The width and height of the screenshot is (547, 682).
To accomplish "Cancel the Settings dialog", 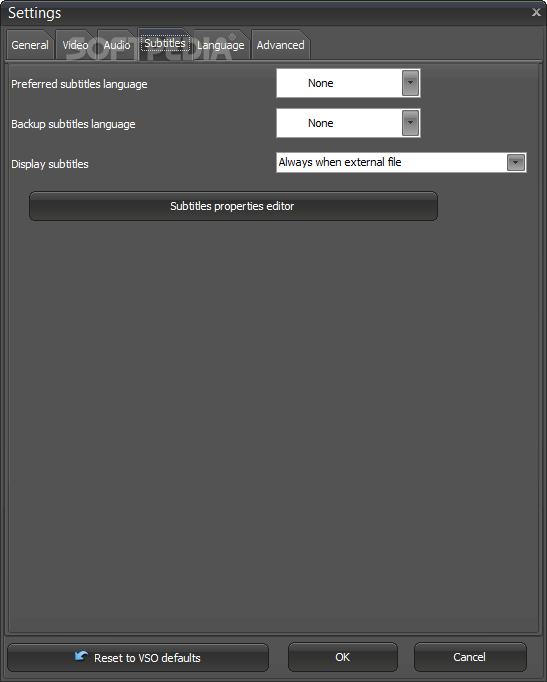I will (470, 657).
